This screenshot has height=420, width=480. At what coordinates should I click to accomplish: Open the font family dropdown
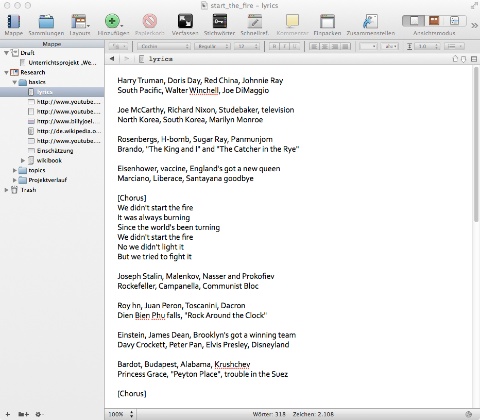tap(164, 46)
